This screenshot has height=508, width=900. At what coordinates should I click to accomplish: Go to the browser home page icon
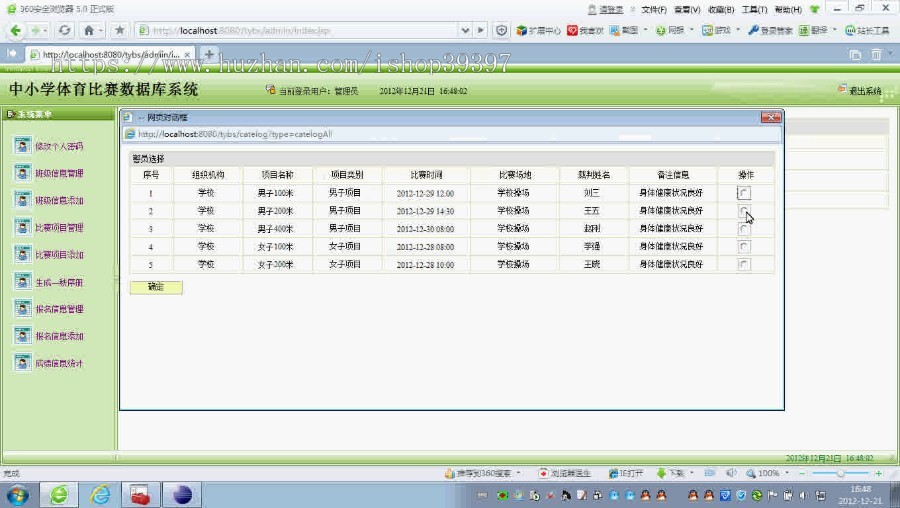pos(88,30)
